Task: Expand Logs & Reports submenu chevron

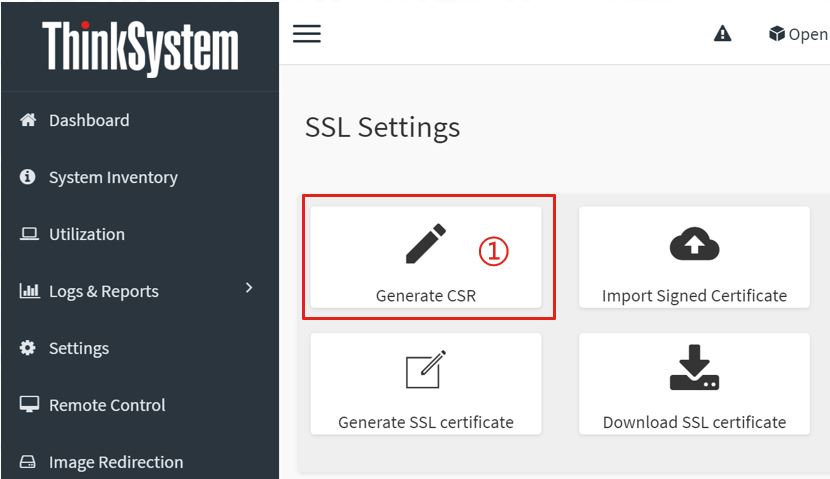Action: (x=249, y=287)
